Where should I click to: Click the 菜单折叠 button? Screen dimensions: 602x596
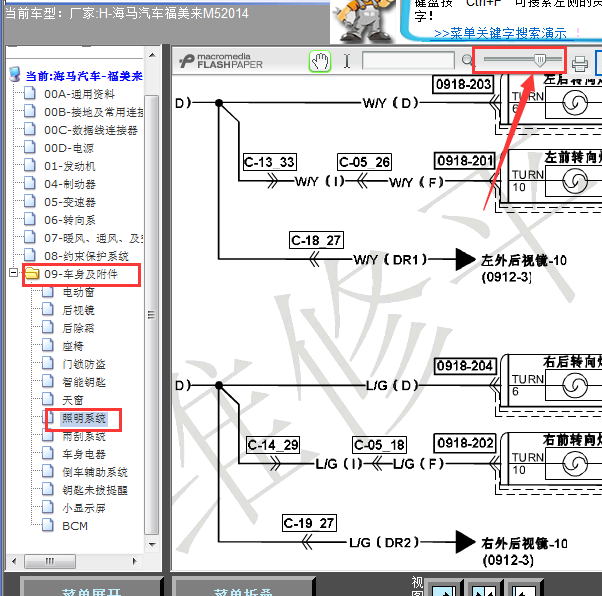tap(243, 589)
